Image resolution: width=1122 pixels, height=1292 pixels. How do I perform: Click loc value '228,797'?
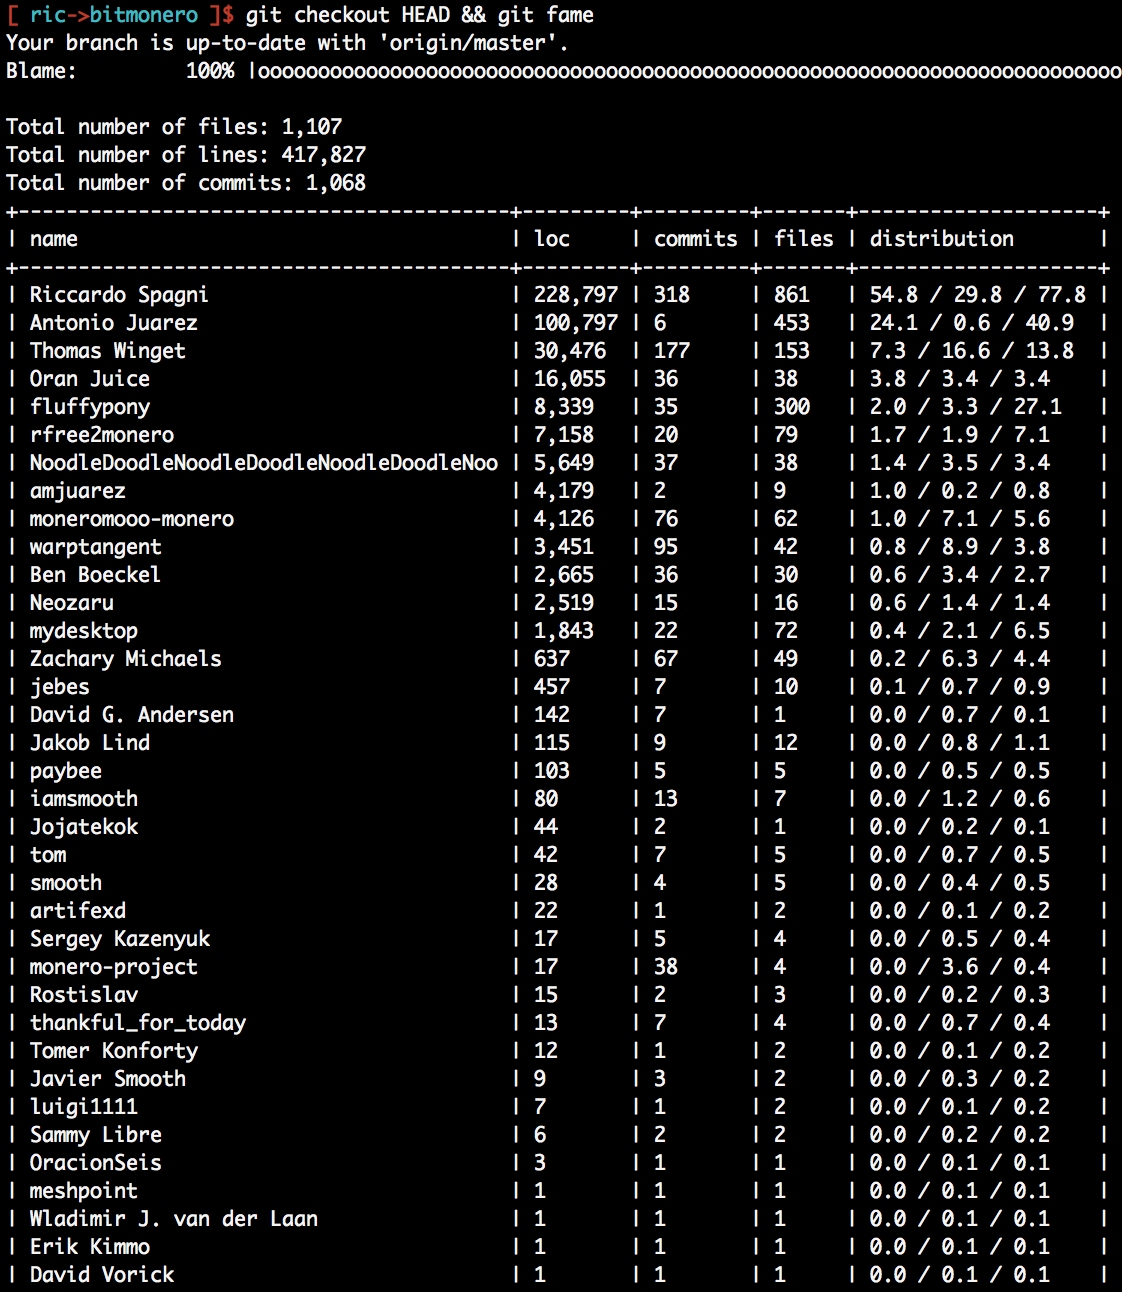[576, 295]
